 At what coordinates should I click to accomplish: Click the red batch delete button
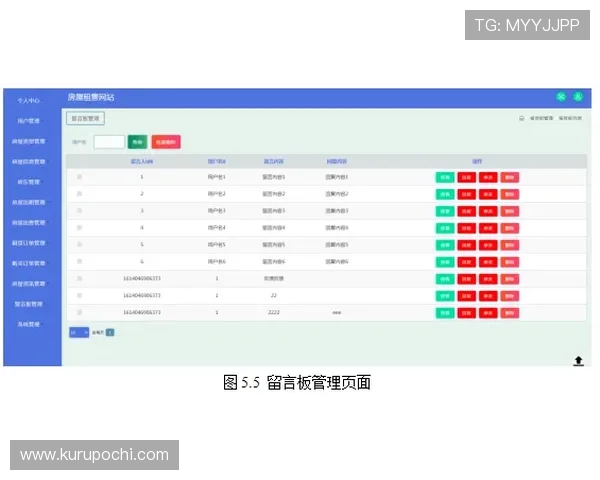pyautogui.click(x=167, y=143)
